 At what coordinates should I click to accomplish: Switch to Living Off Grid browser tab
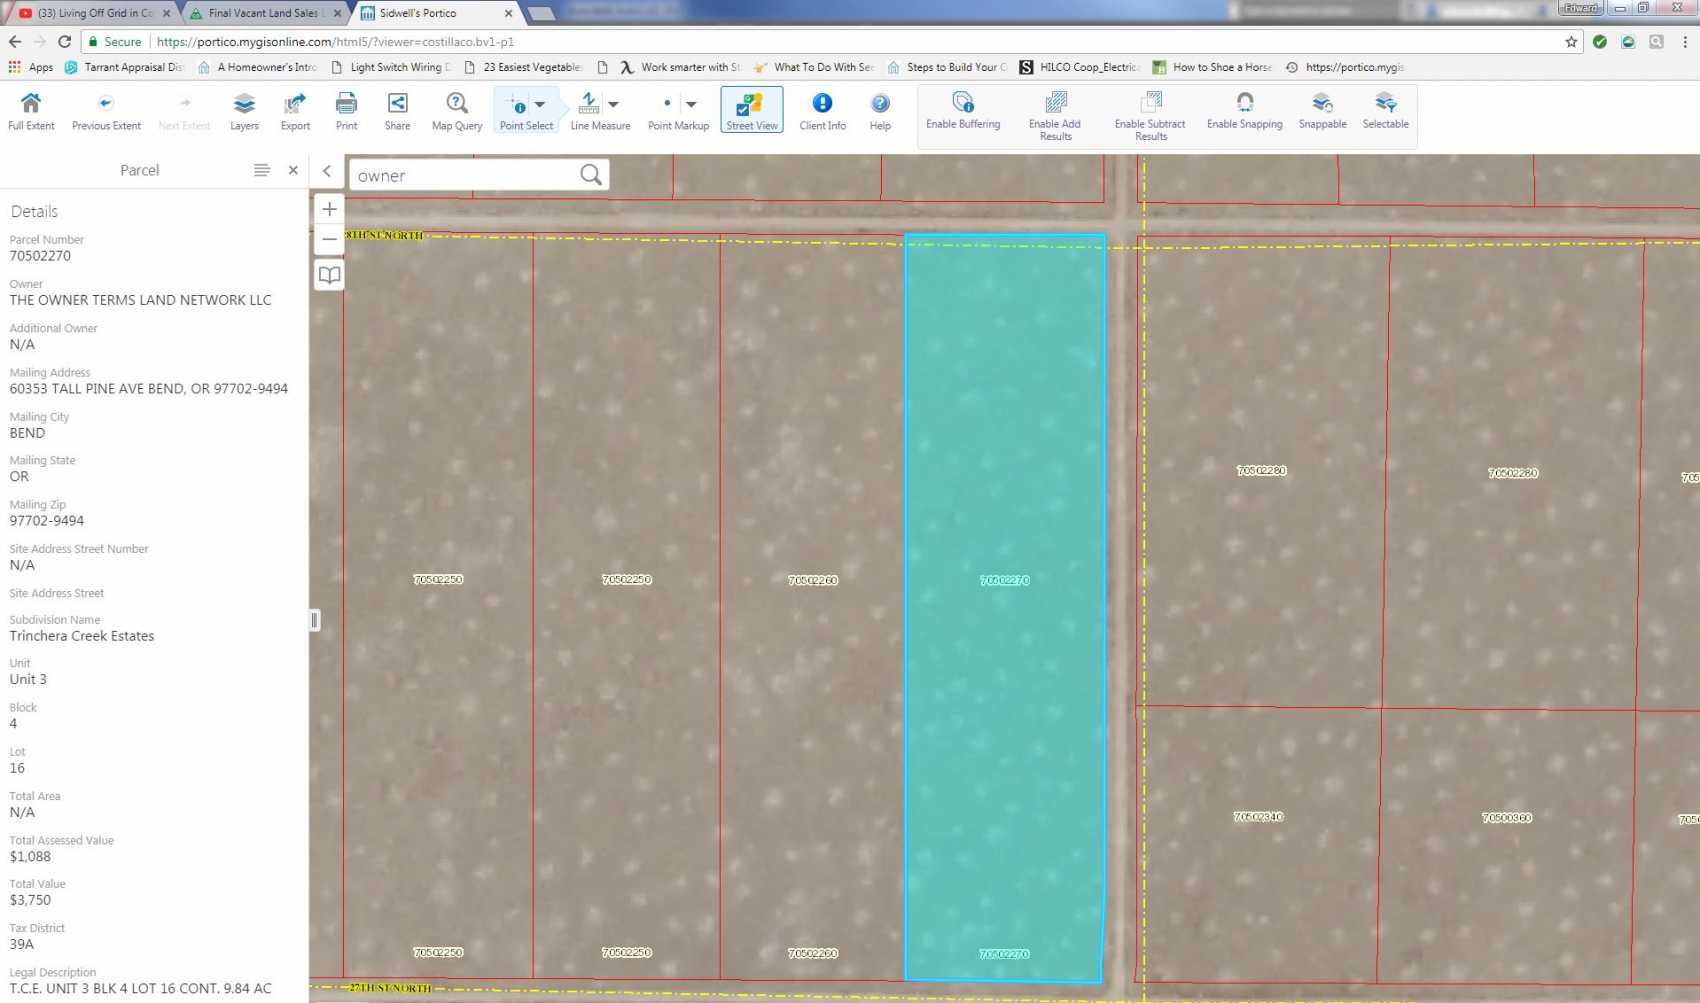click(95, 13)
